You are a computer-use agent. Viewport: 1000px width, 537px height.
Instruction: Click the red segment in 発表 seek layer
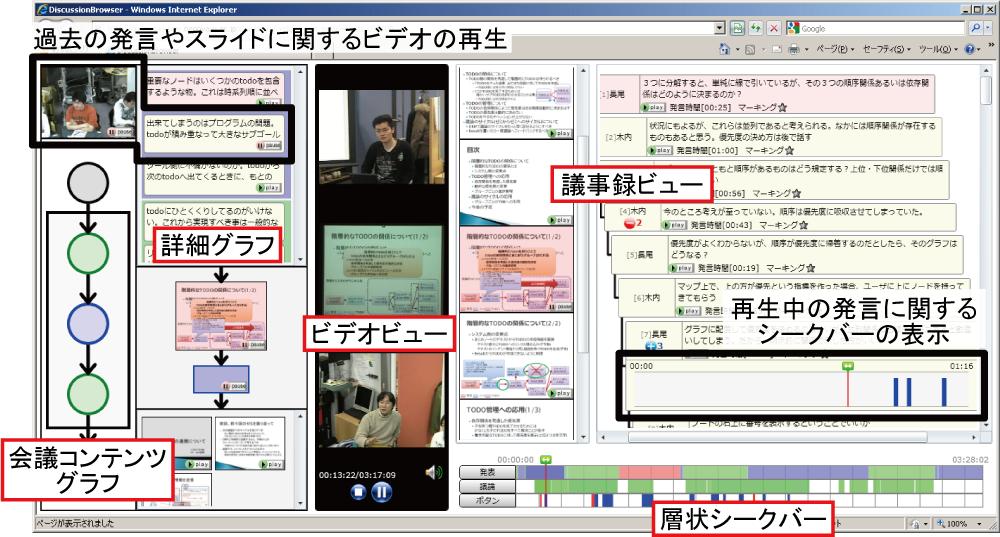(651, 473)
